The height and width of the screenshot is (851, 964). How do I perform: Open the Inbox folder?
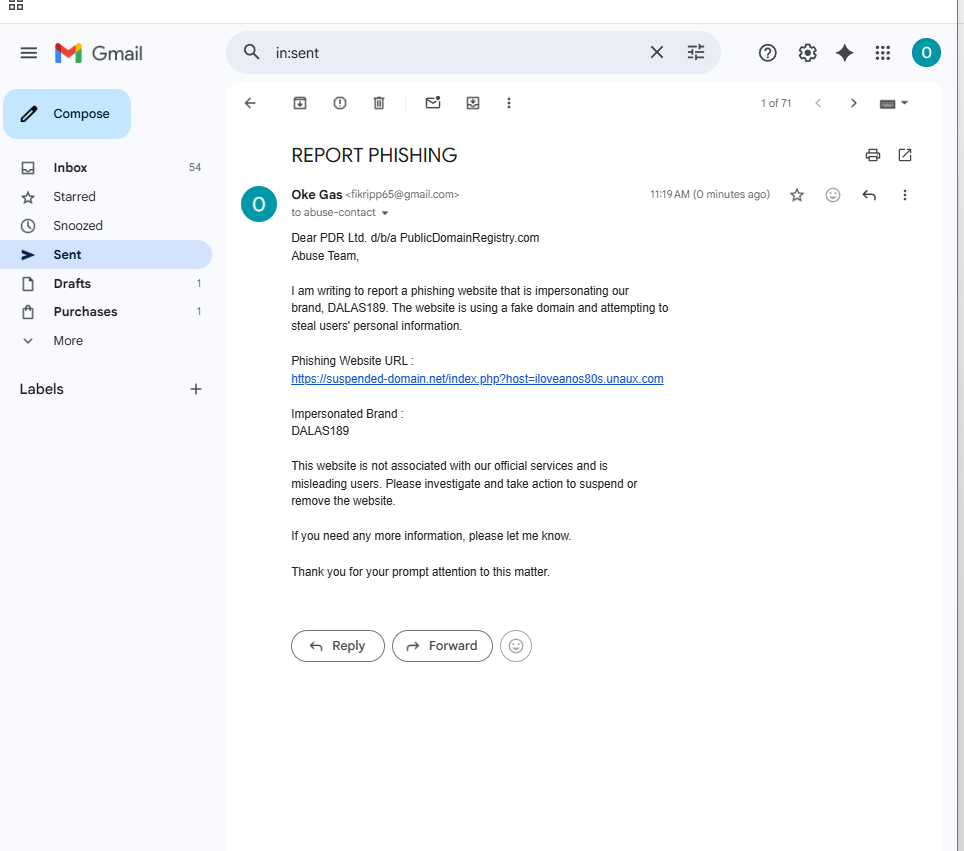[106, 168]
